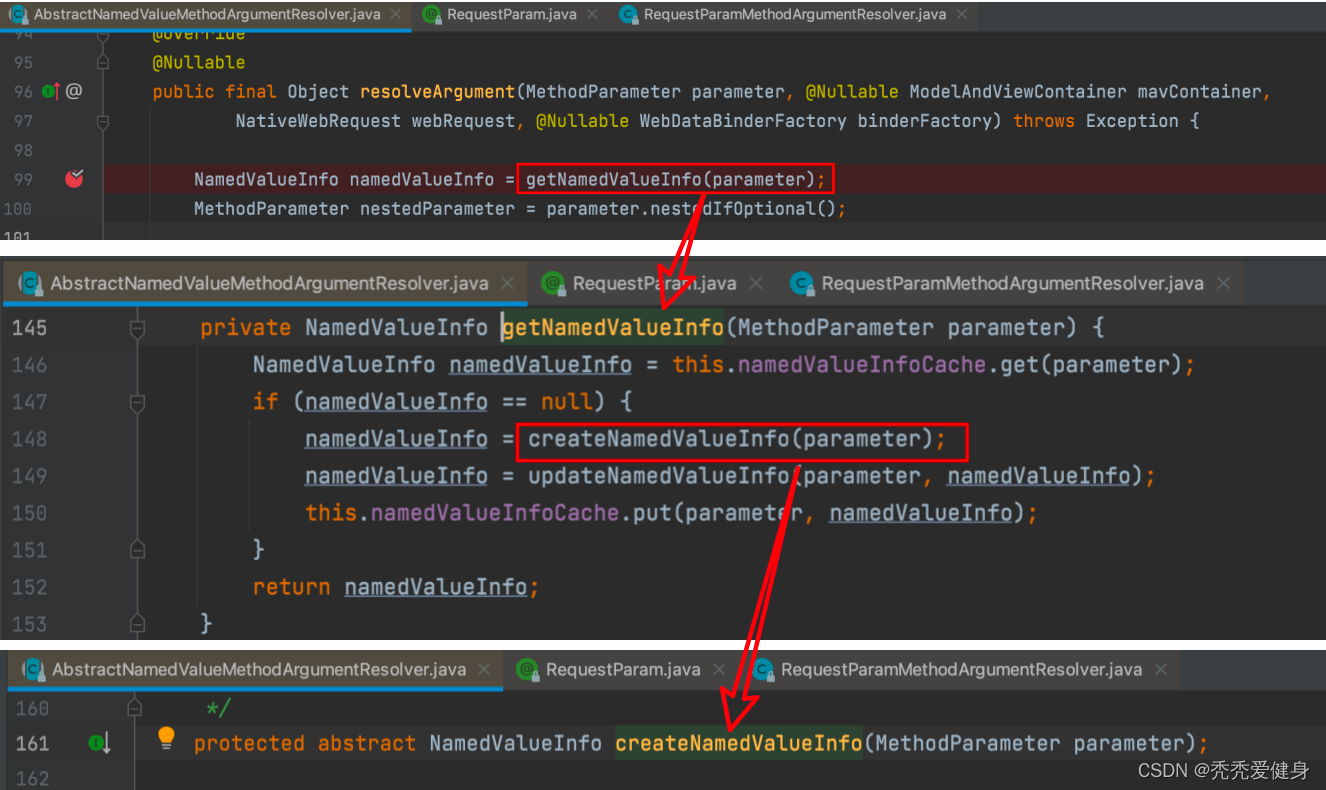Click the breakpoint icon on line 99
This screenshot has height=790, width=1326.
click(x=74, y=179)
